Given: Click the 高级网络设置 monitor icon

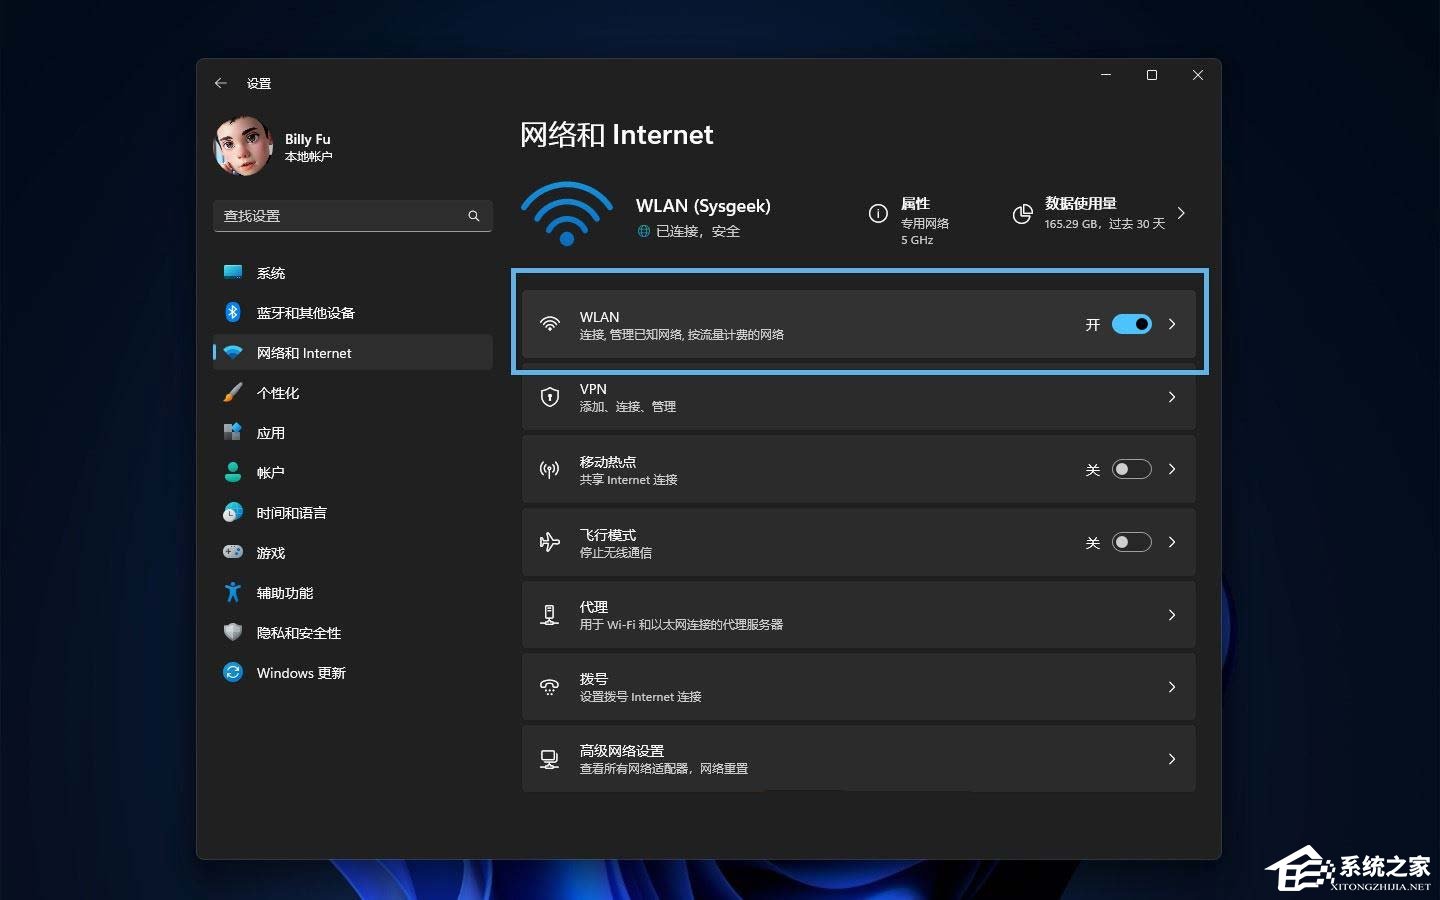Looking at the screenshot, I should (549, 758).
